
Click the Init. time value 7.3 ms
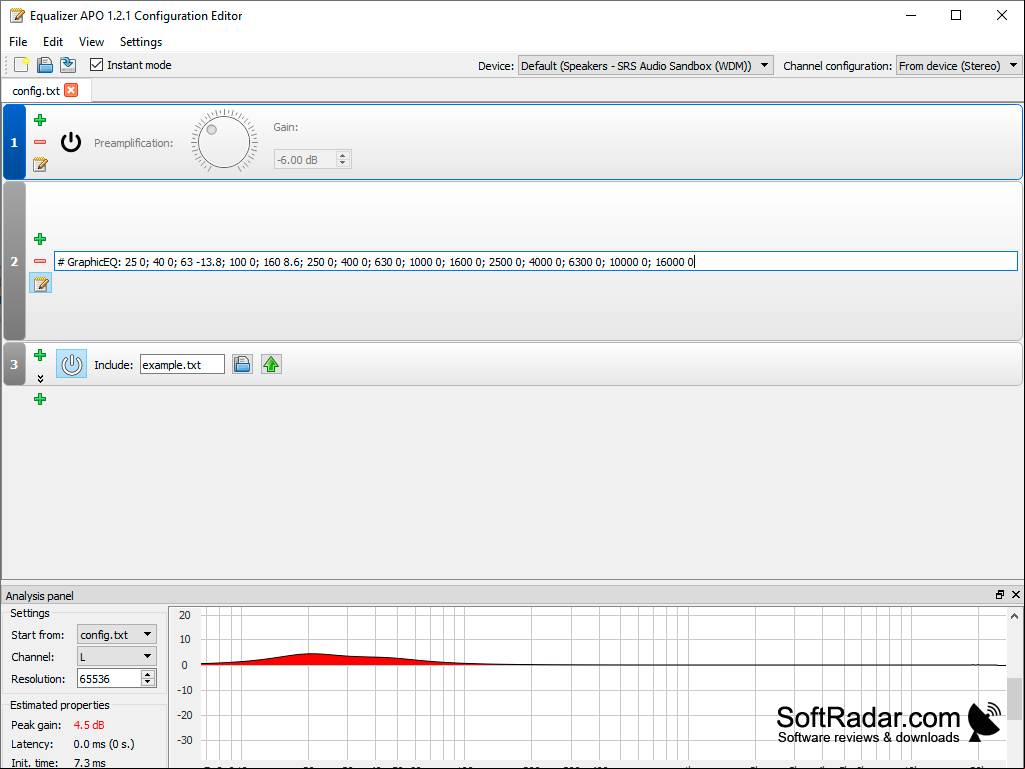coord(90,762)
